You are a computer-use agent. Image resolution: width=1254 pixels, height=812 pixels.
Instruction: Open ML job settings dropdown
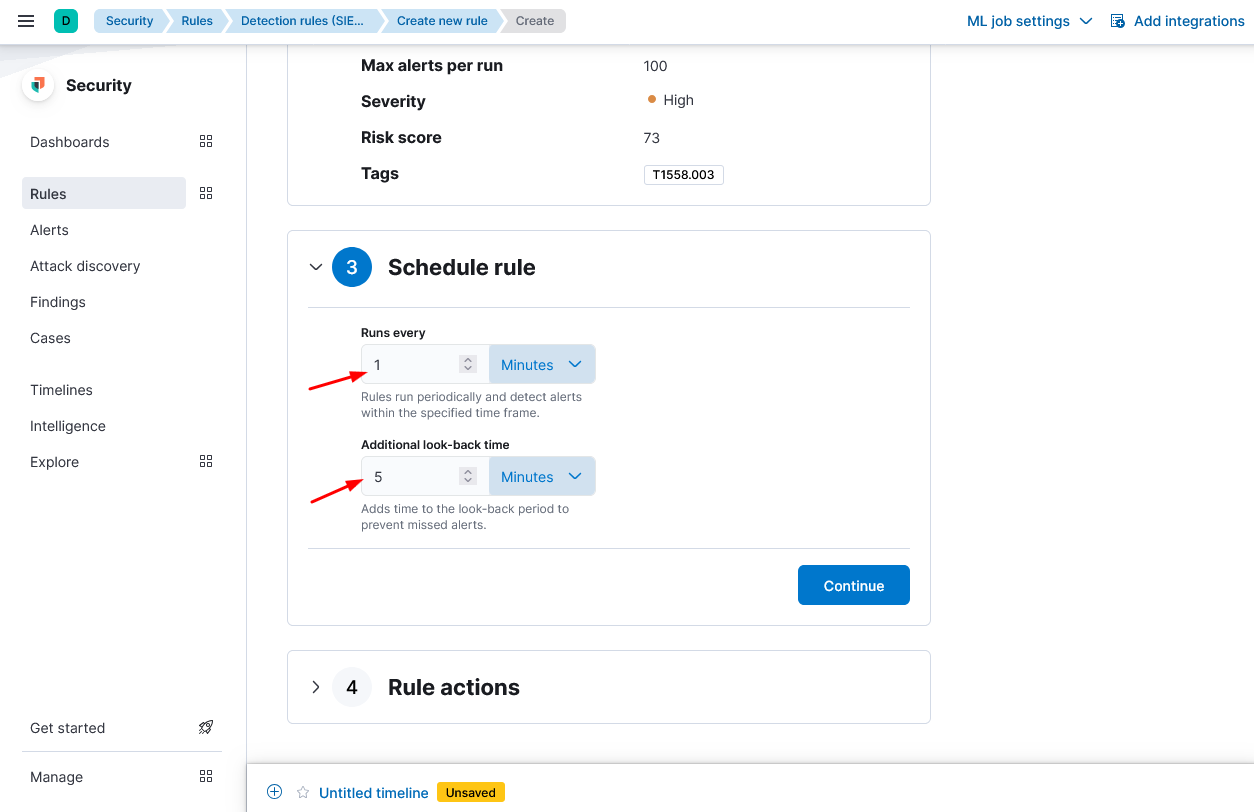pyautogui.click(x=1029, y=21)
